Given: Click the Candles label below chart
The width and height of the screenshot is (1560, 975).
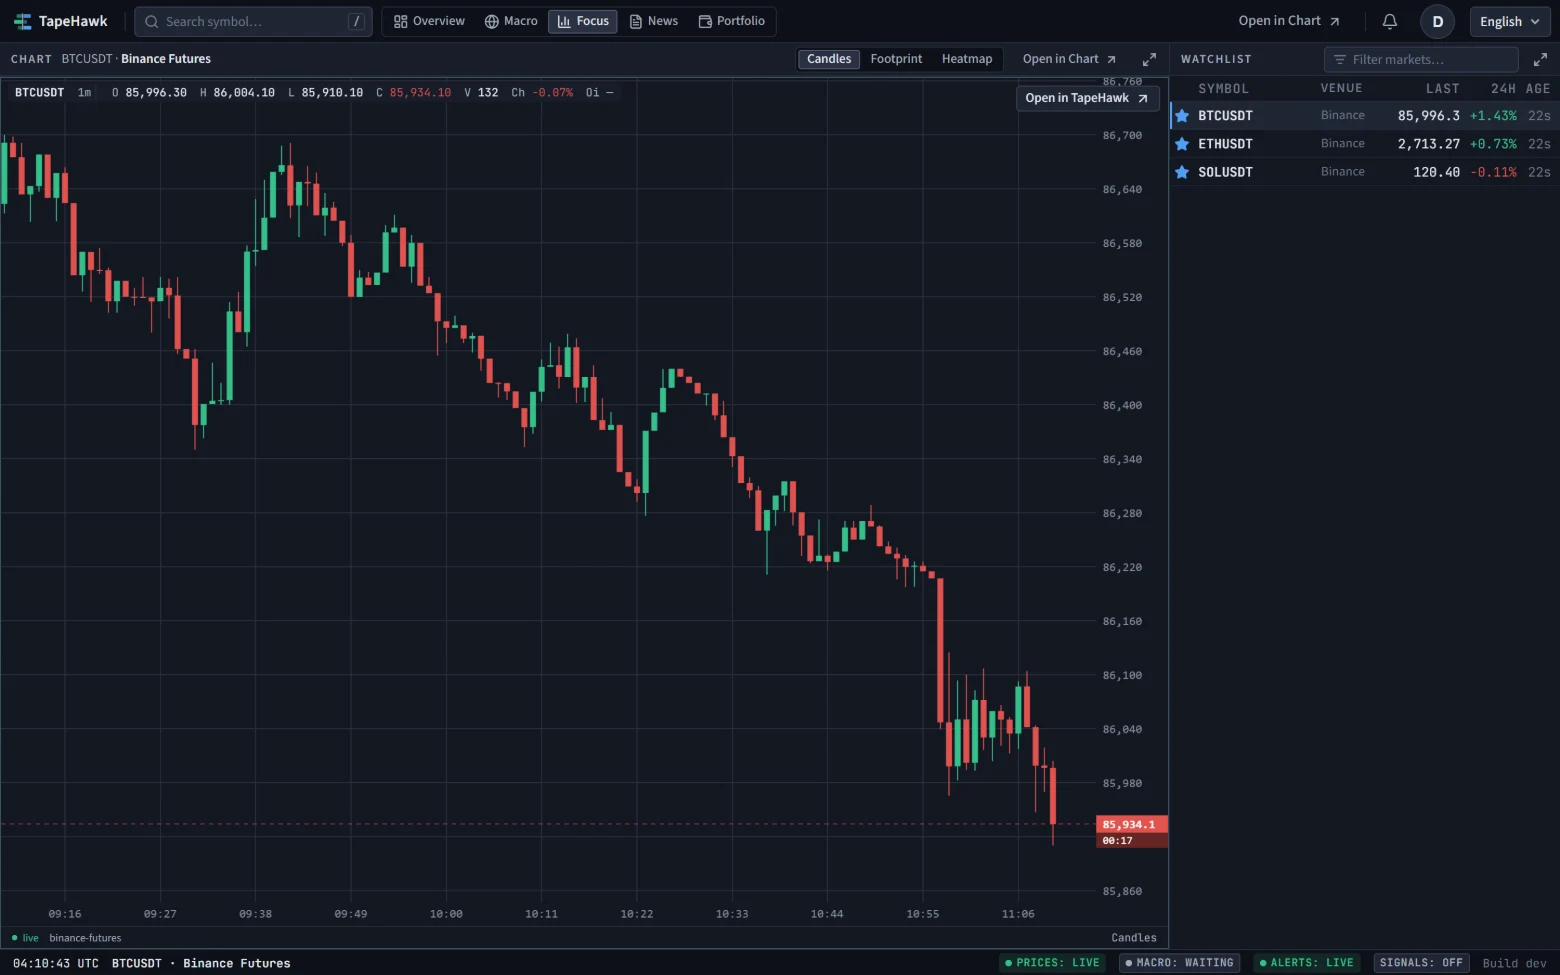Looking at the screenshot, I should coord(1134,938).
